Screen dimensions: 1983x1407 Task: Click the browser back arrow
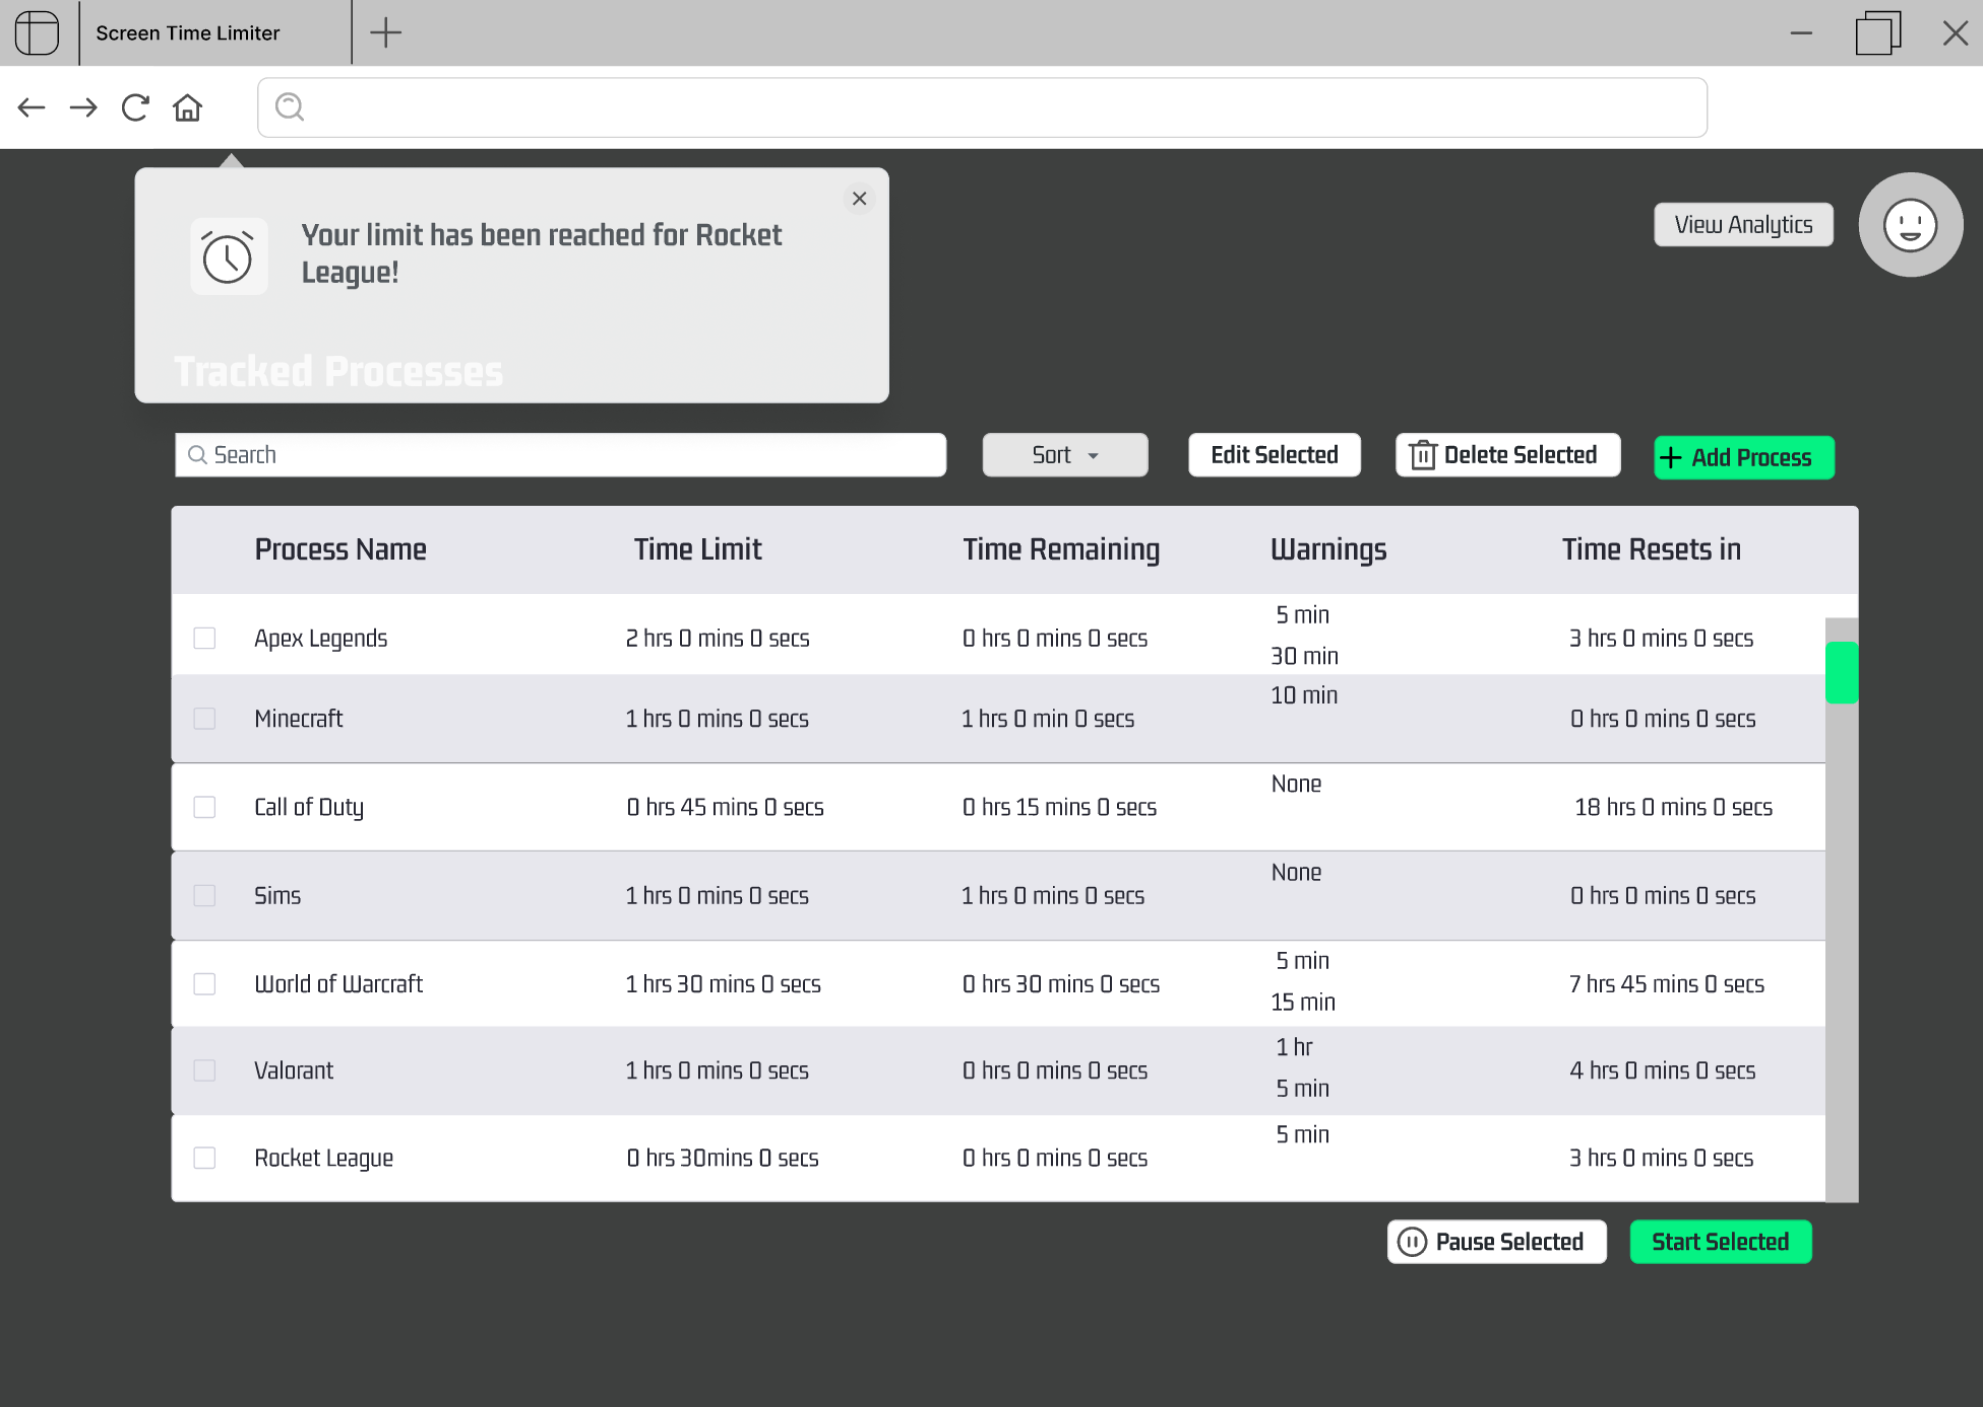click(x=32, y=107)
